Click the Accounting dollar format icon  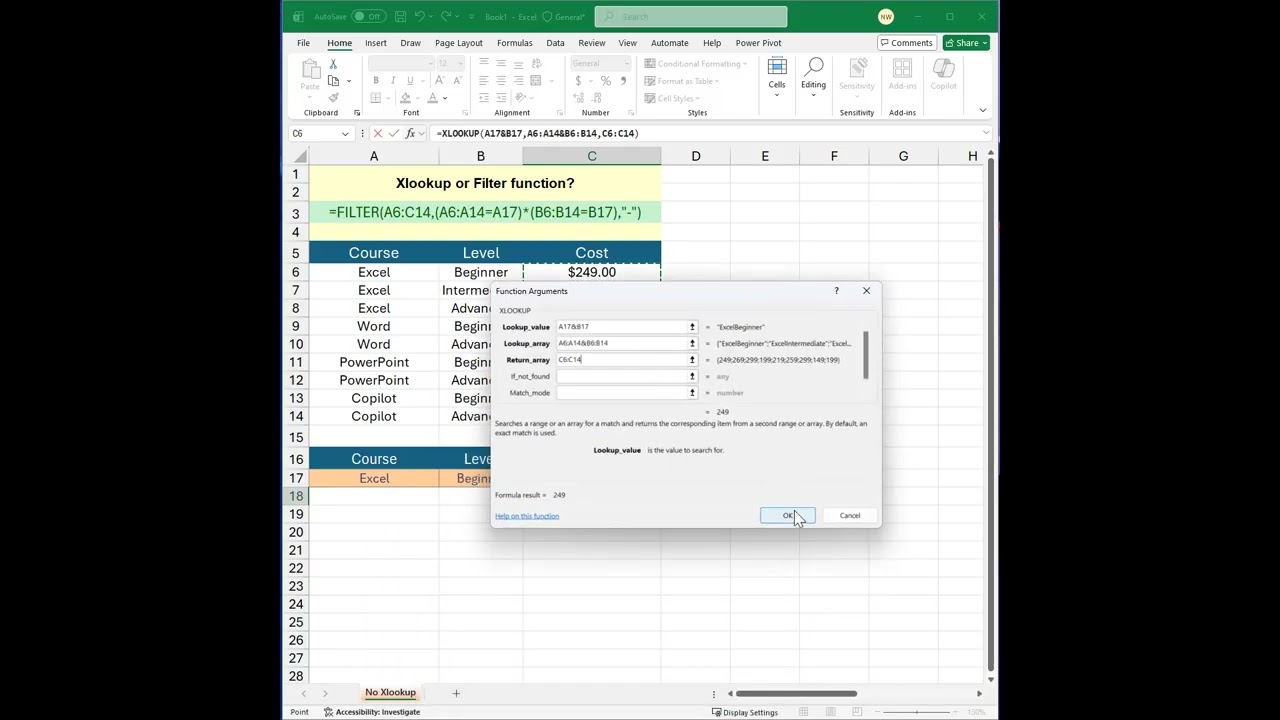tap(577, 81)
